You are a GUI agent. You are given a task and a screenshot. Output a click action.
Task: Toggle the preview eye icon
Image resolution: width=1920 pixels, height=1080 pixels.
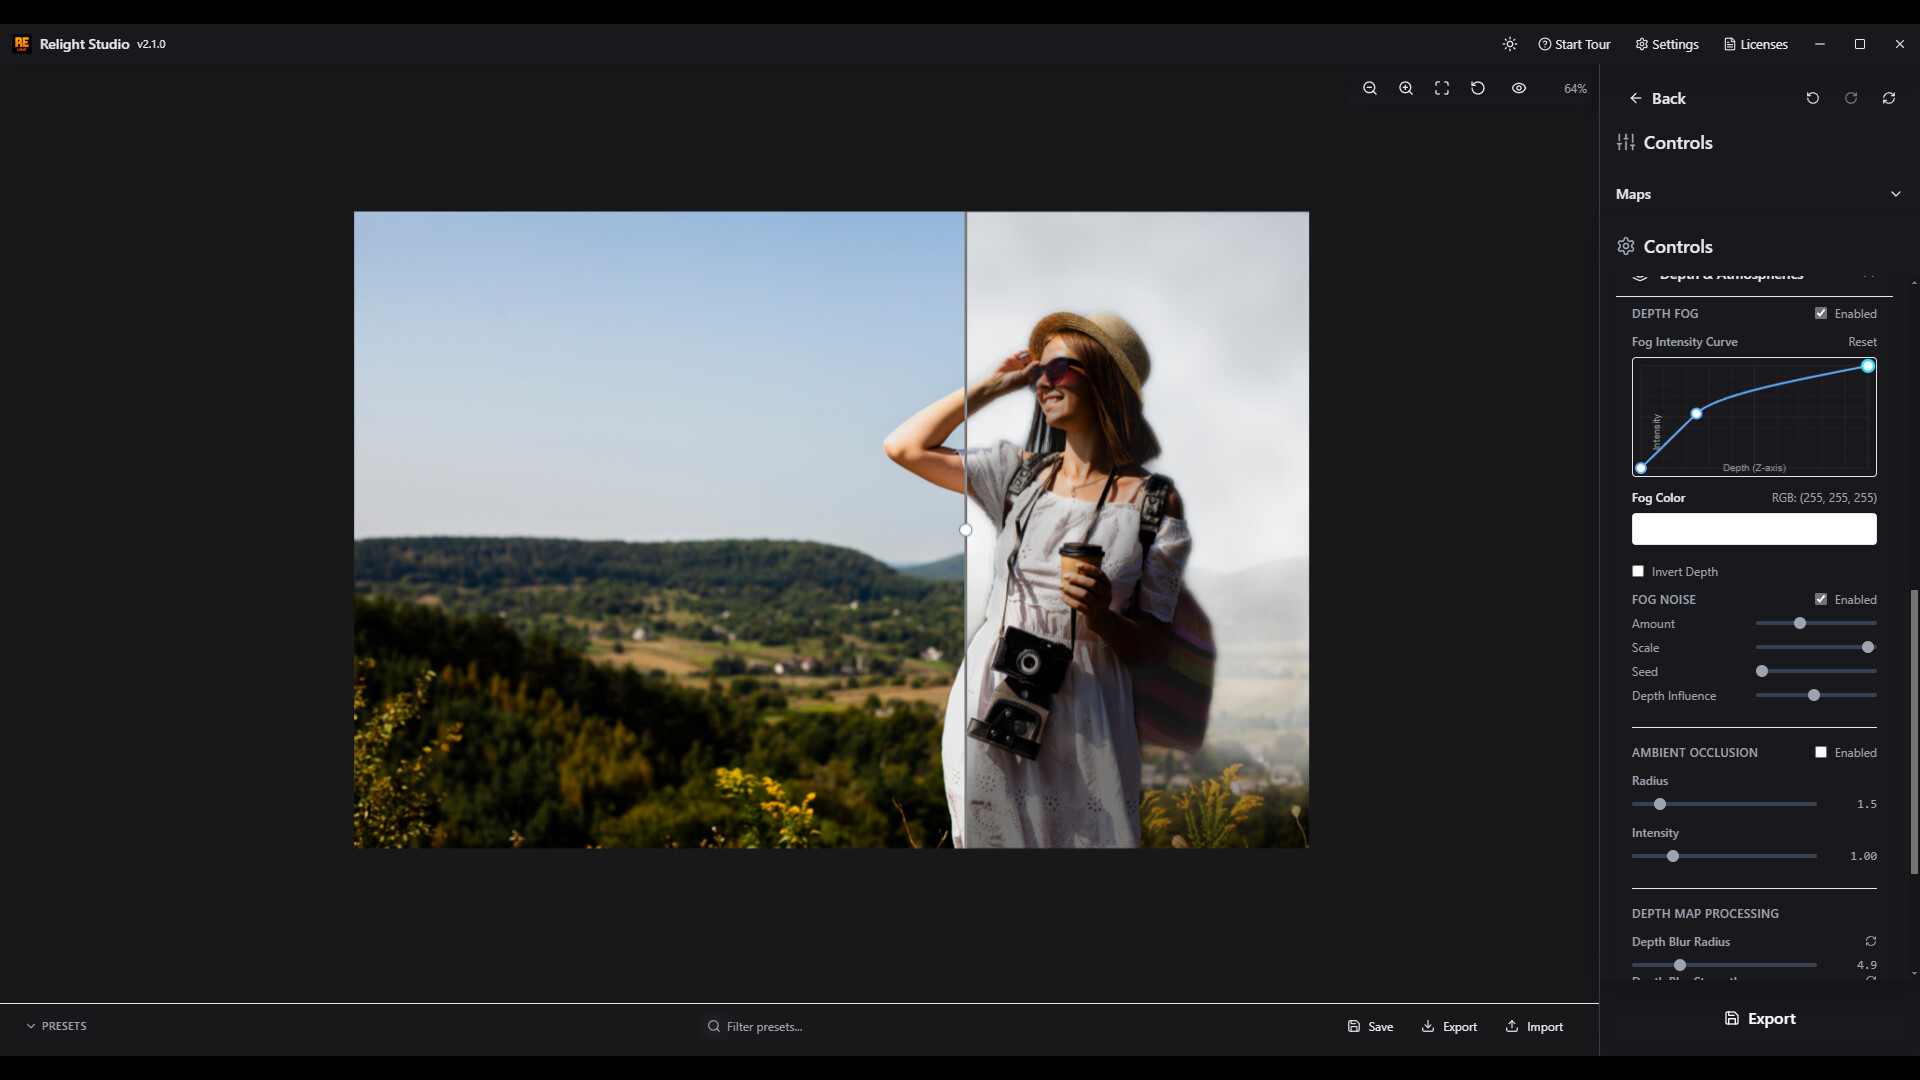(x=1519, y=88)
